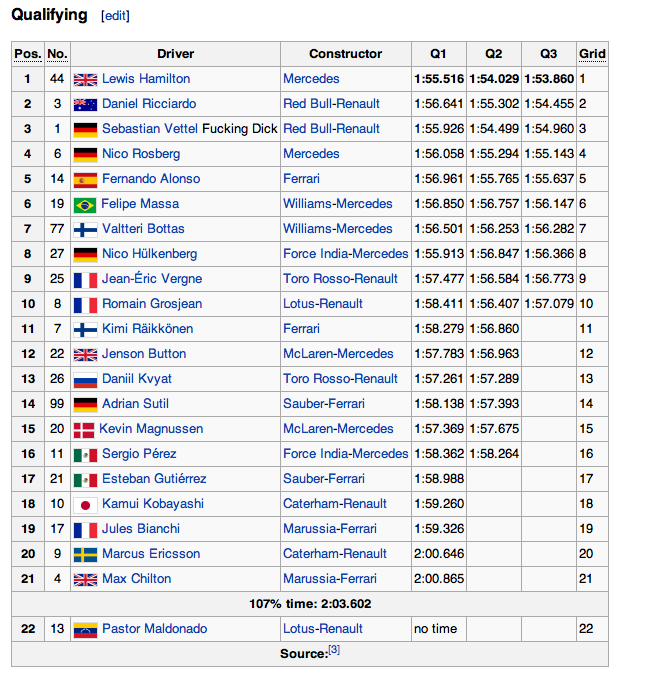Click the Venezuelan flag beside Pastor Maldonado
The image size is (664, 686).
(85, 629)
